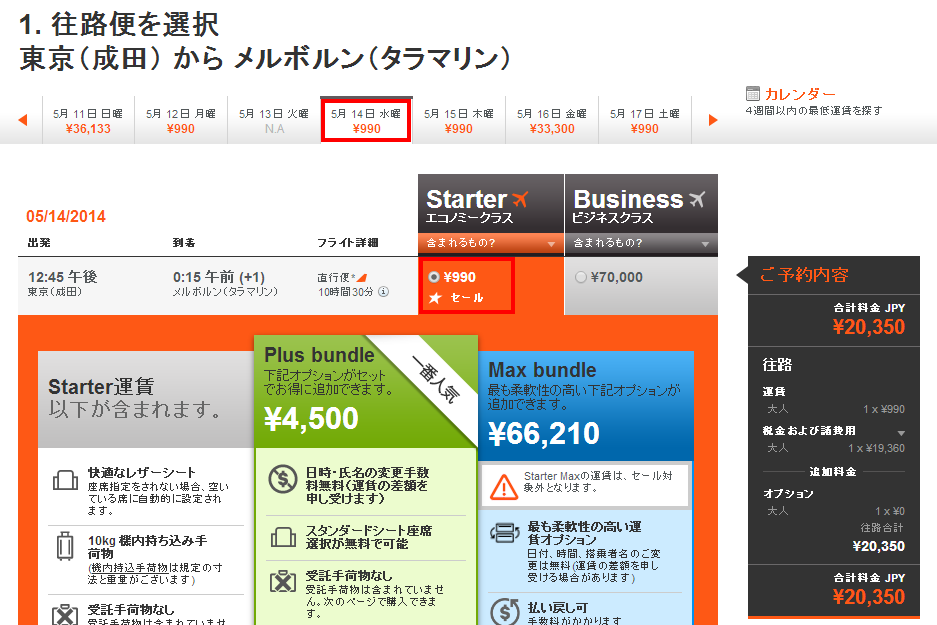This screenshot has height=625, width=937.
Task: Select the 5月 17日 土曜 date tab
Action: [x=645, y=120]
